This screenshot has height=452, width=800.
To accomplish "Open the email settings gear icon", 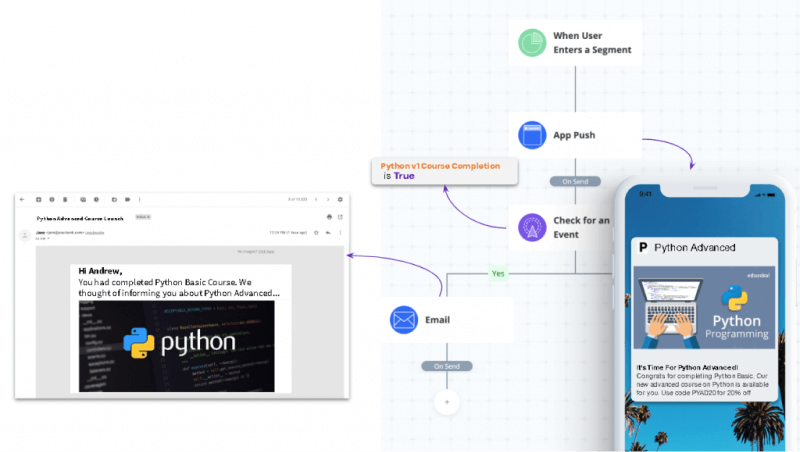I will 340,200.
